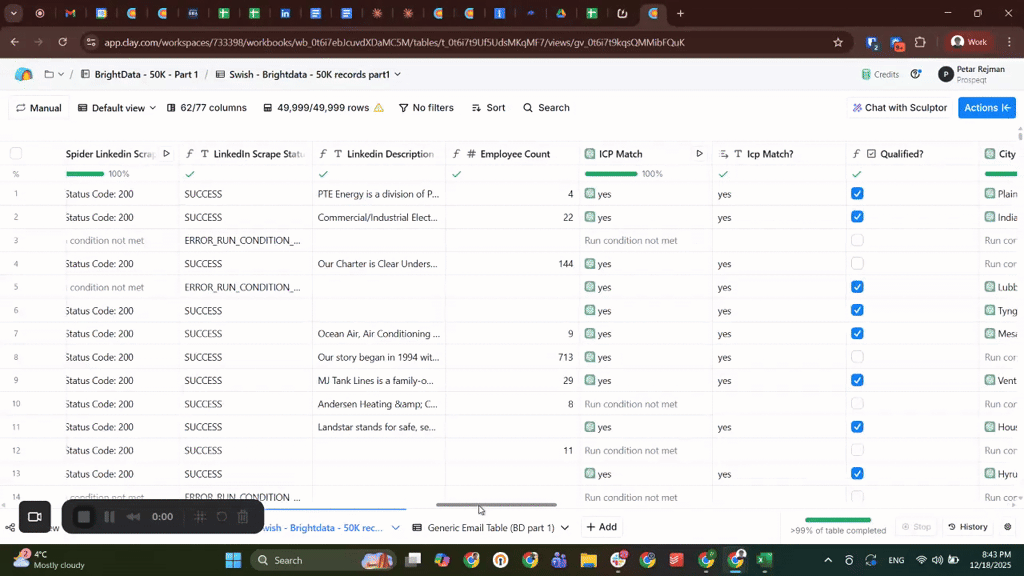Open the Sort options
Image resolution: width=1024 pixels, height=576 pixels.
pos(488,108)
